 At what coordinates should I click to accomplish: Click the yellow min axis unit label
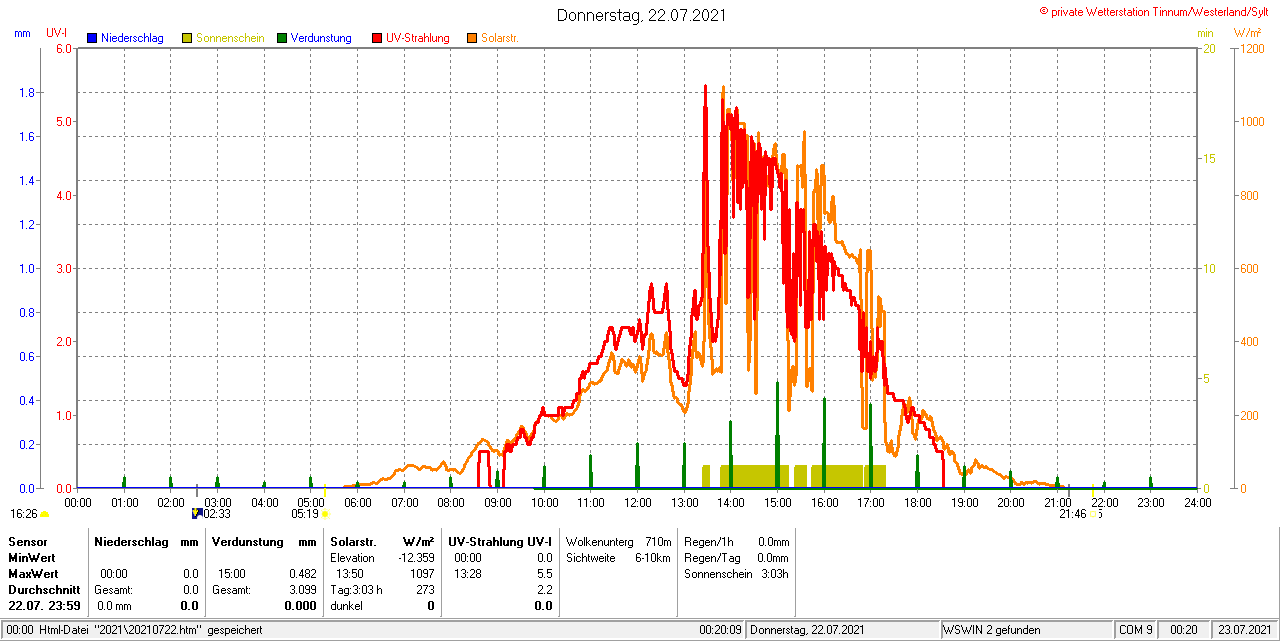pos(1205,33)
